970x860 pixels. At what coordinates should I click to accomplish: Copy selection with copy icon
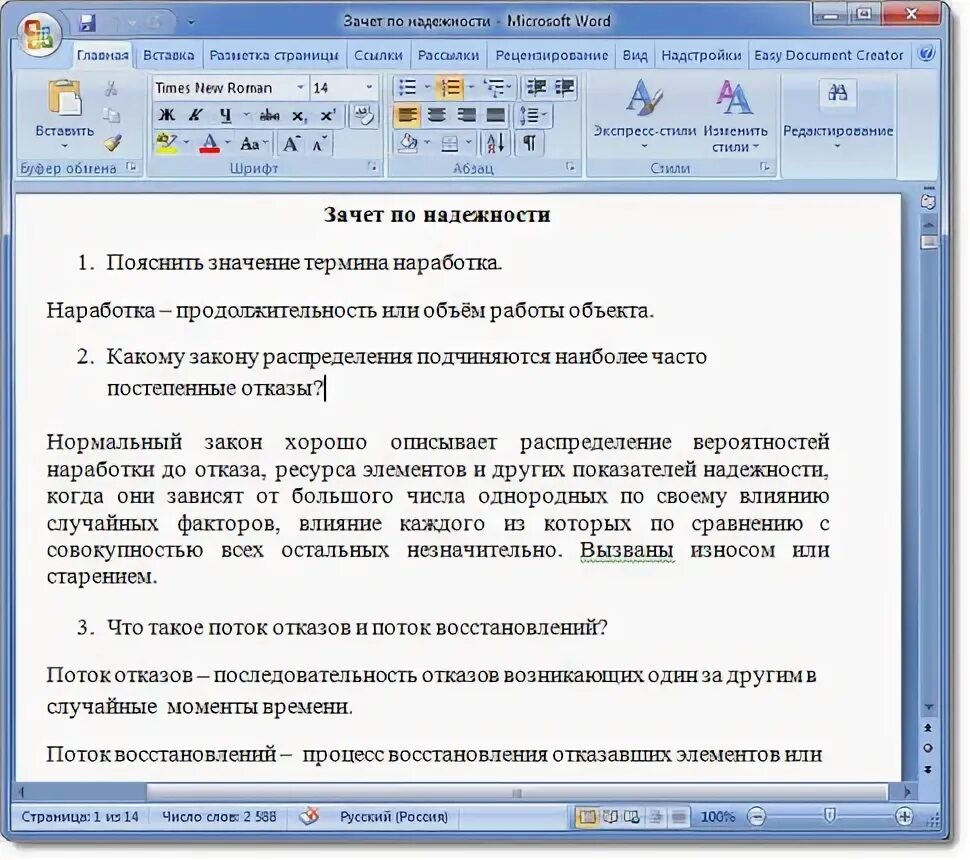(111, 116)
